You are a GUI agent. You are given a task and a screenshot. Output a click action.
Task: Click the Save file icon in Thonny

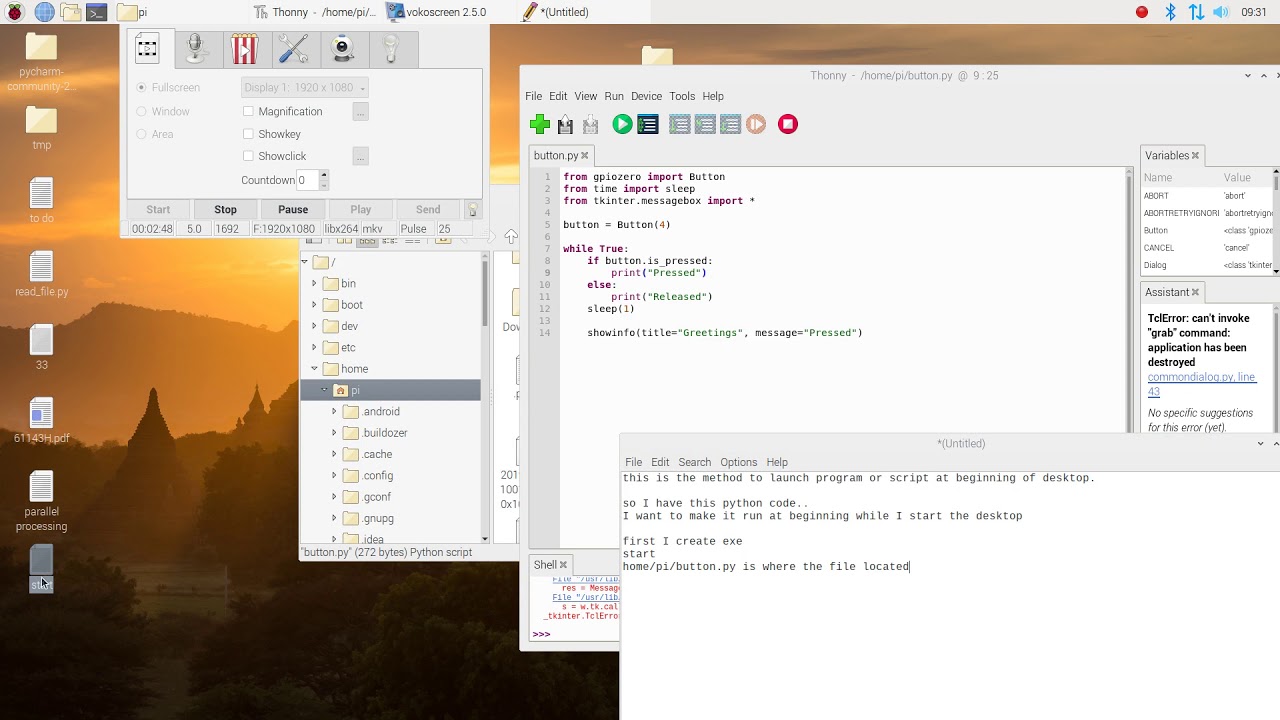(591, 124)
